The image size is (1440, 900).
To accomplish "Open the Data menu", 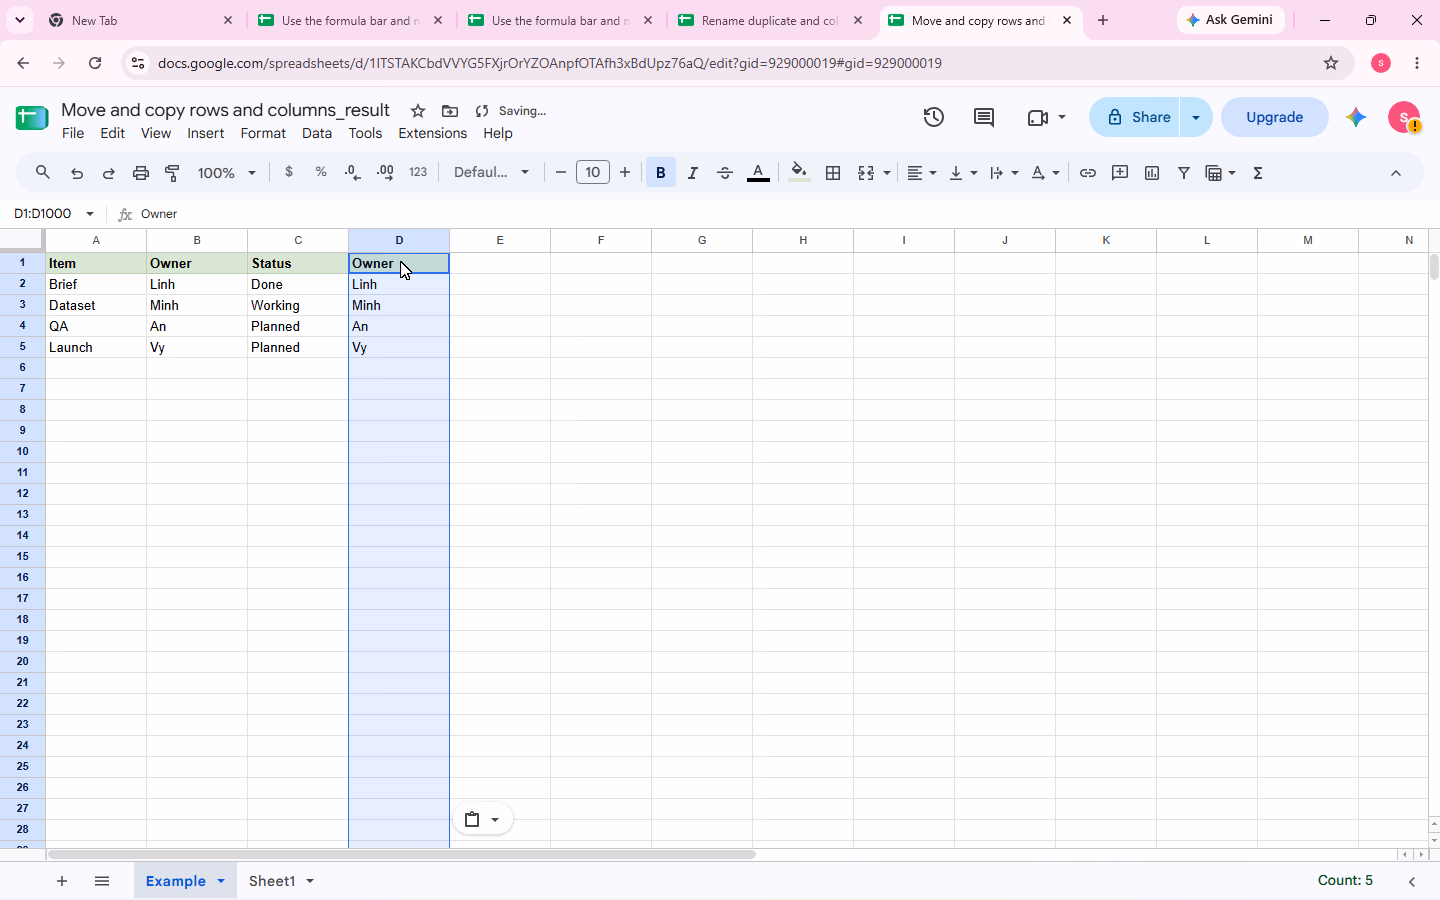I will 317,133.
